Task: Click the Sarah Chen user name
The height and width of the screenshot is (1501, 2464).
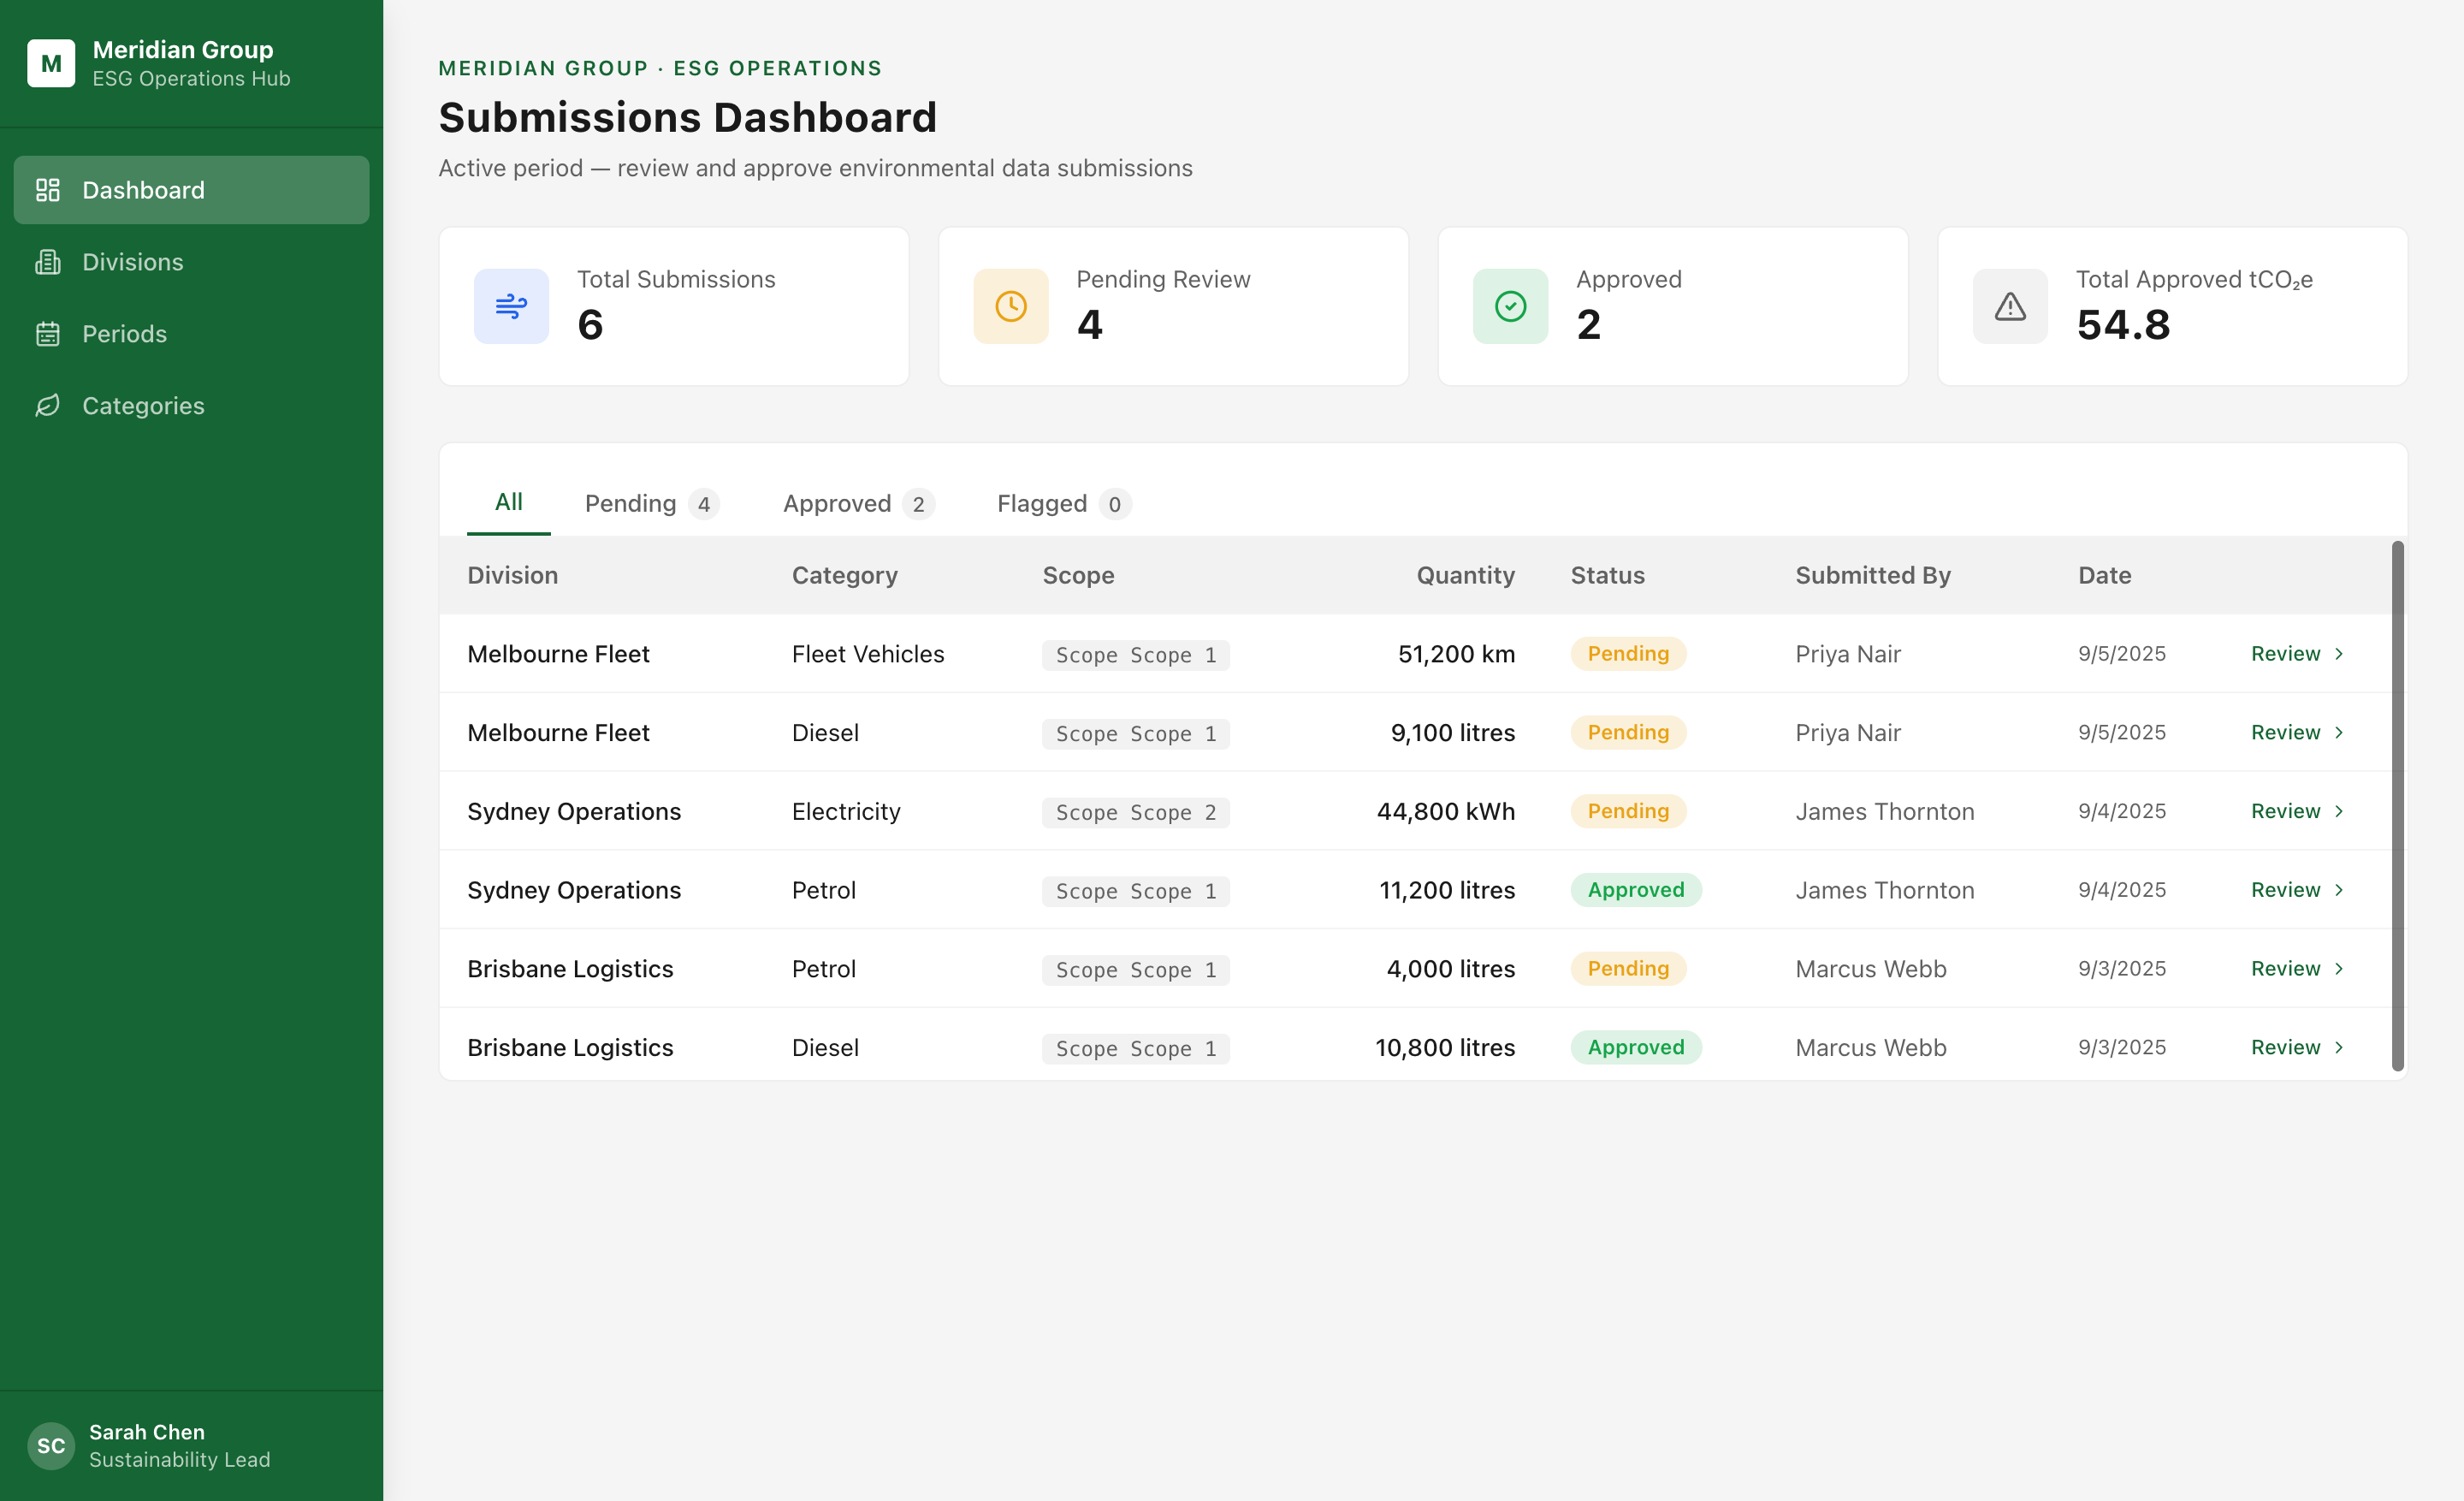Action: coord(147,1432)
